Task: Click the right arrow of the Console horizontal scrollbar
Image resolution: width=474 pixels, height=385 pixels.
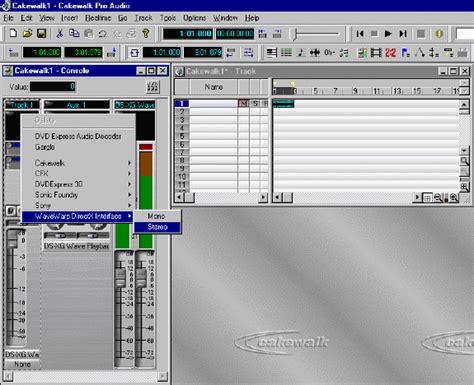Action: (162, 376)
